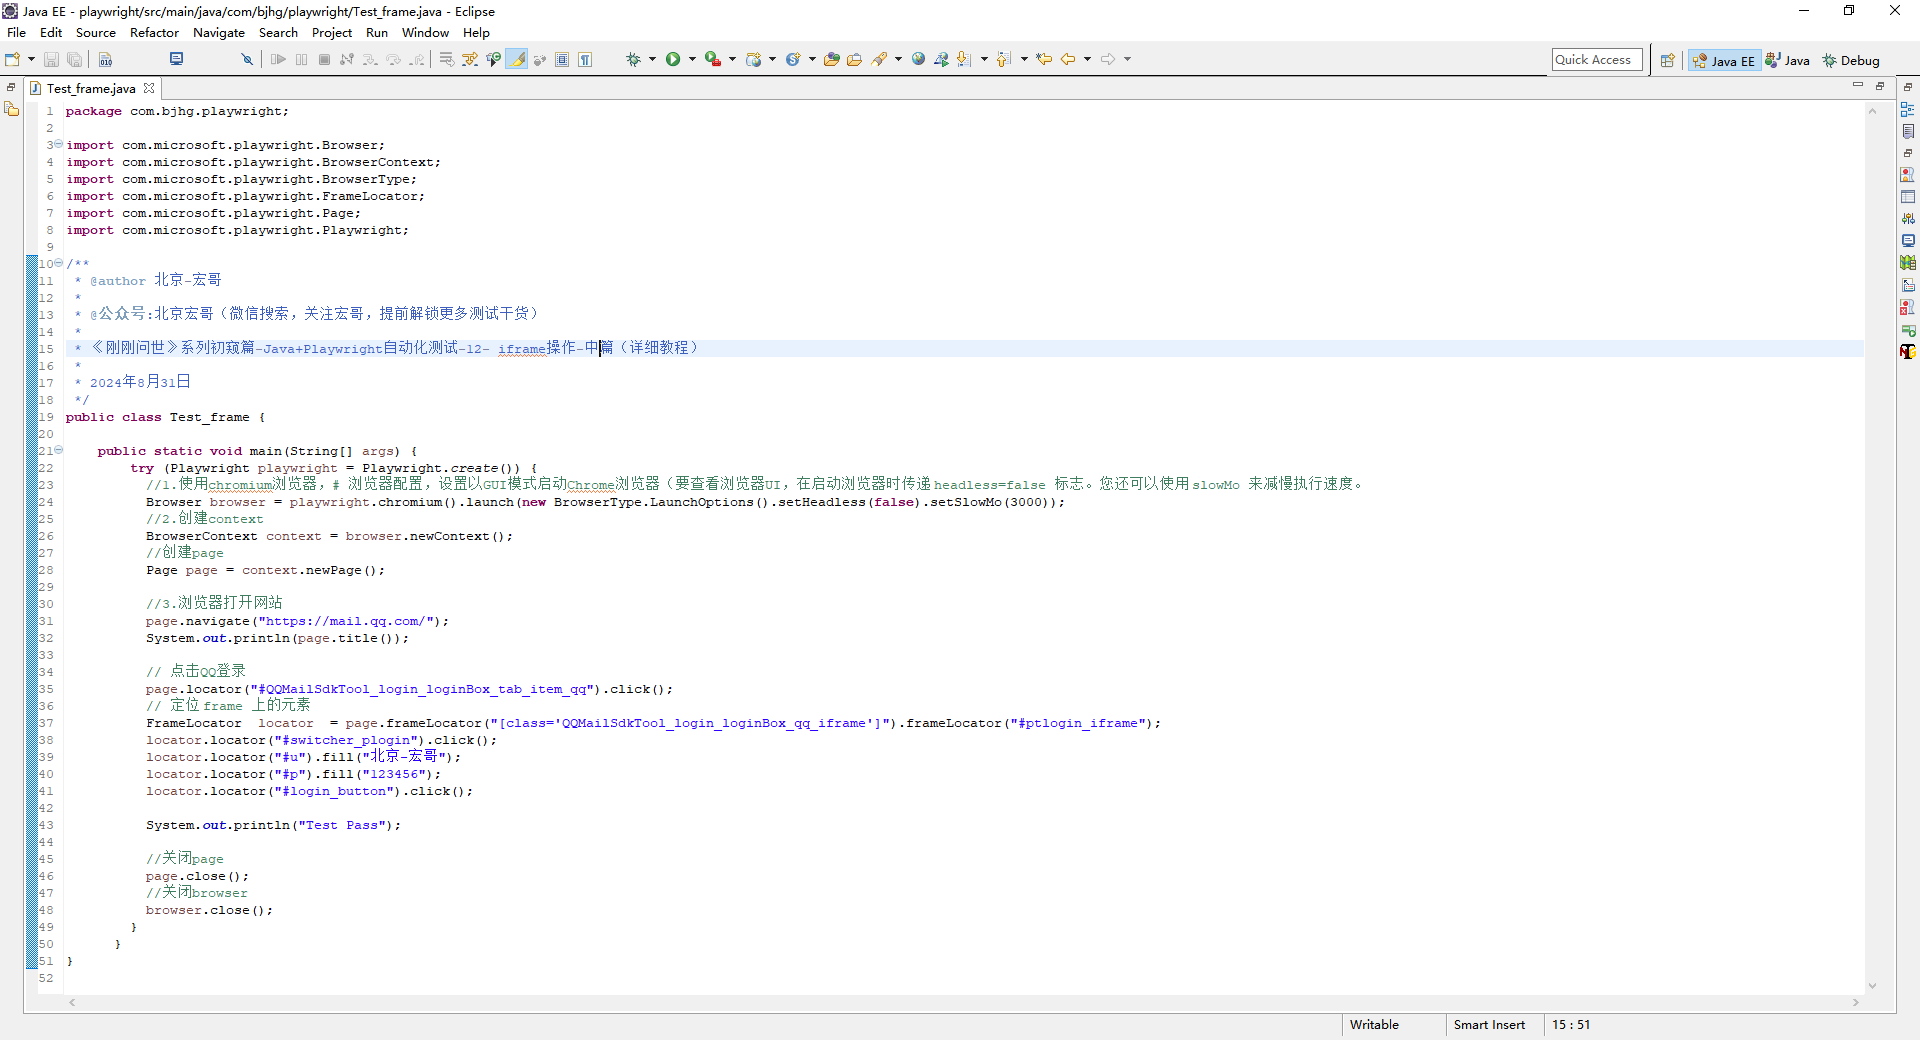
Task: Open the Back history dropdown arrow
Action: (1087, 60)
